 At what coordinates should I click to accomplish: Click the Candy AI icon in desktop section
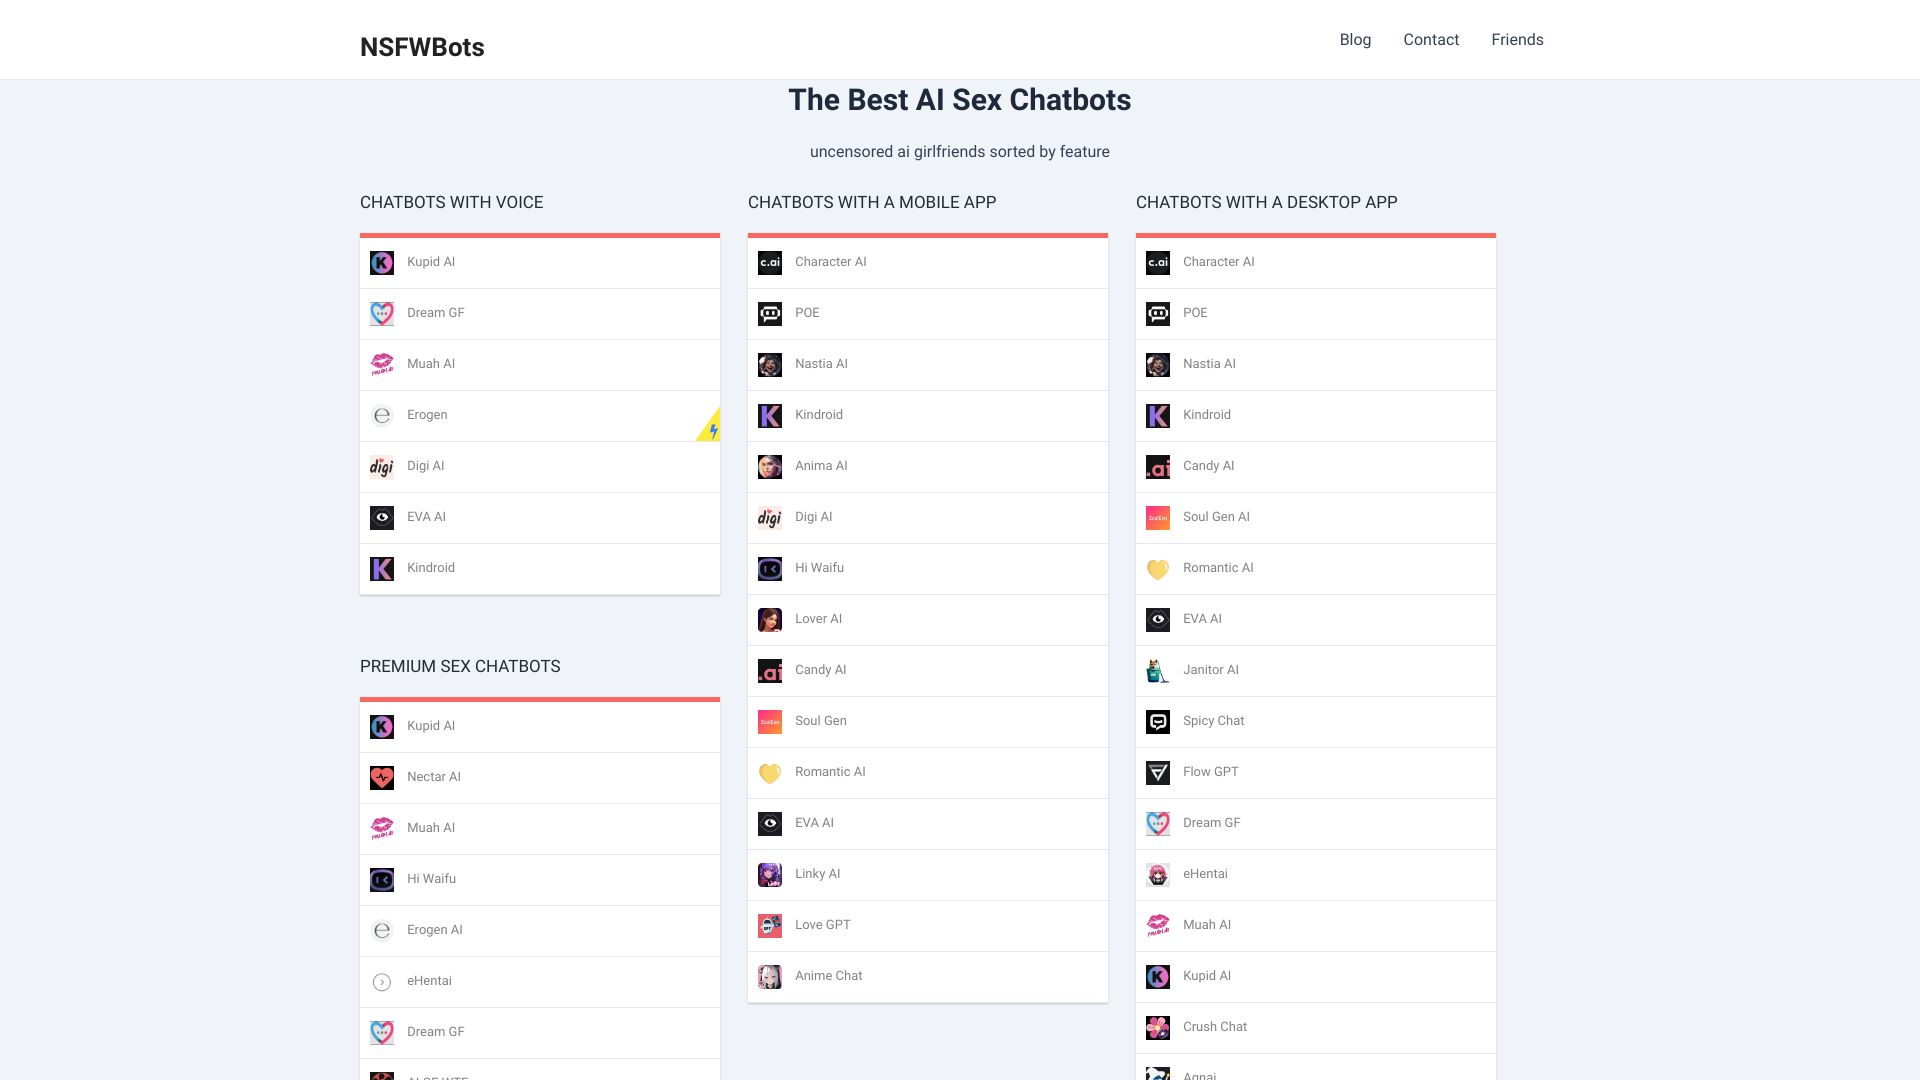1156,465
